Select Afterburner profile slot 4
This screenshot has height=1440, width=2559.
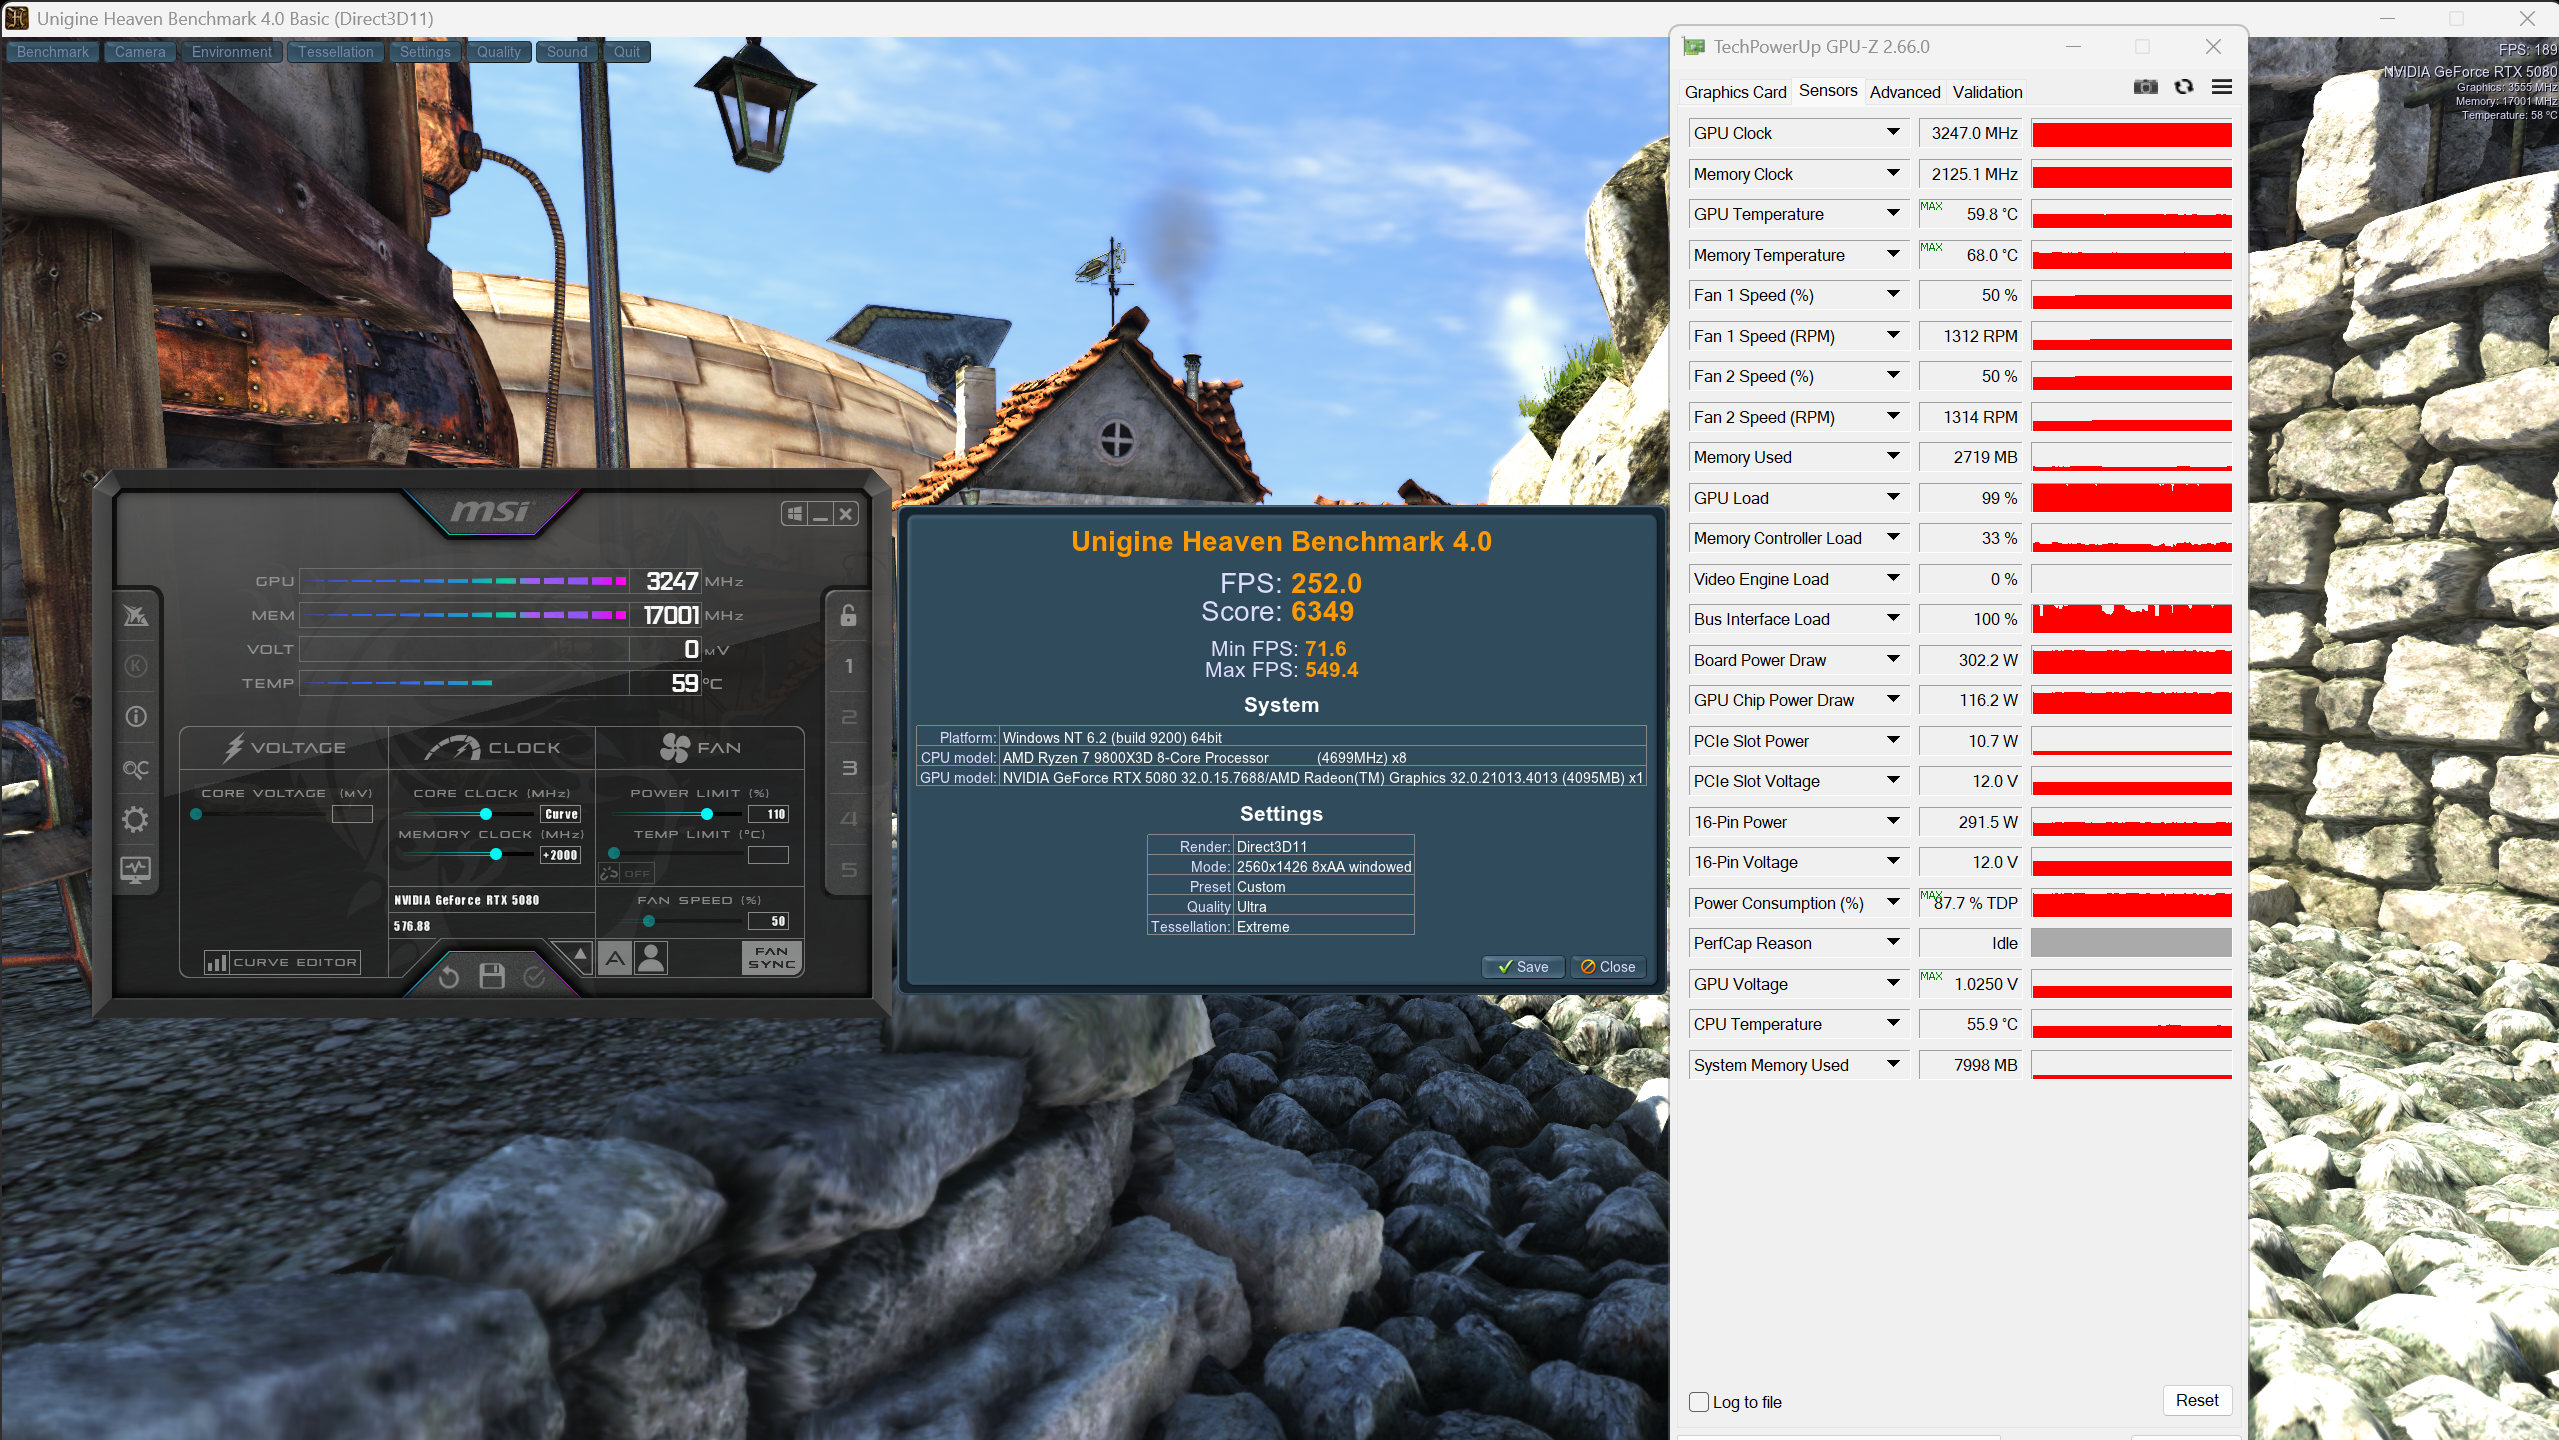coord(849,819)
